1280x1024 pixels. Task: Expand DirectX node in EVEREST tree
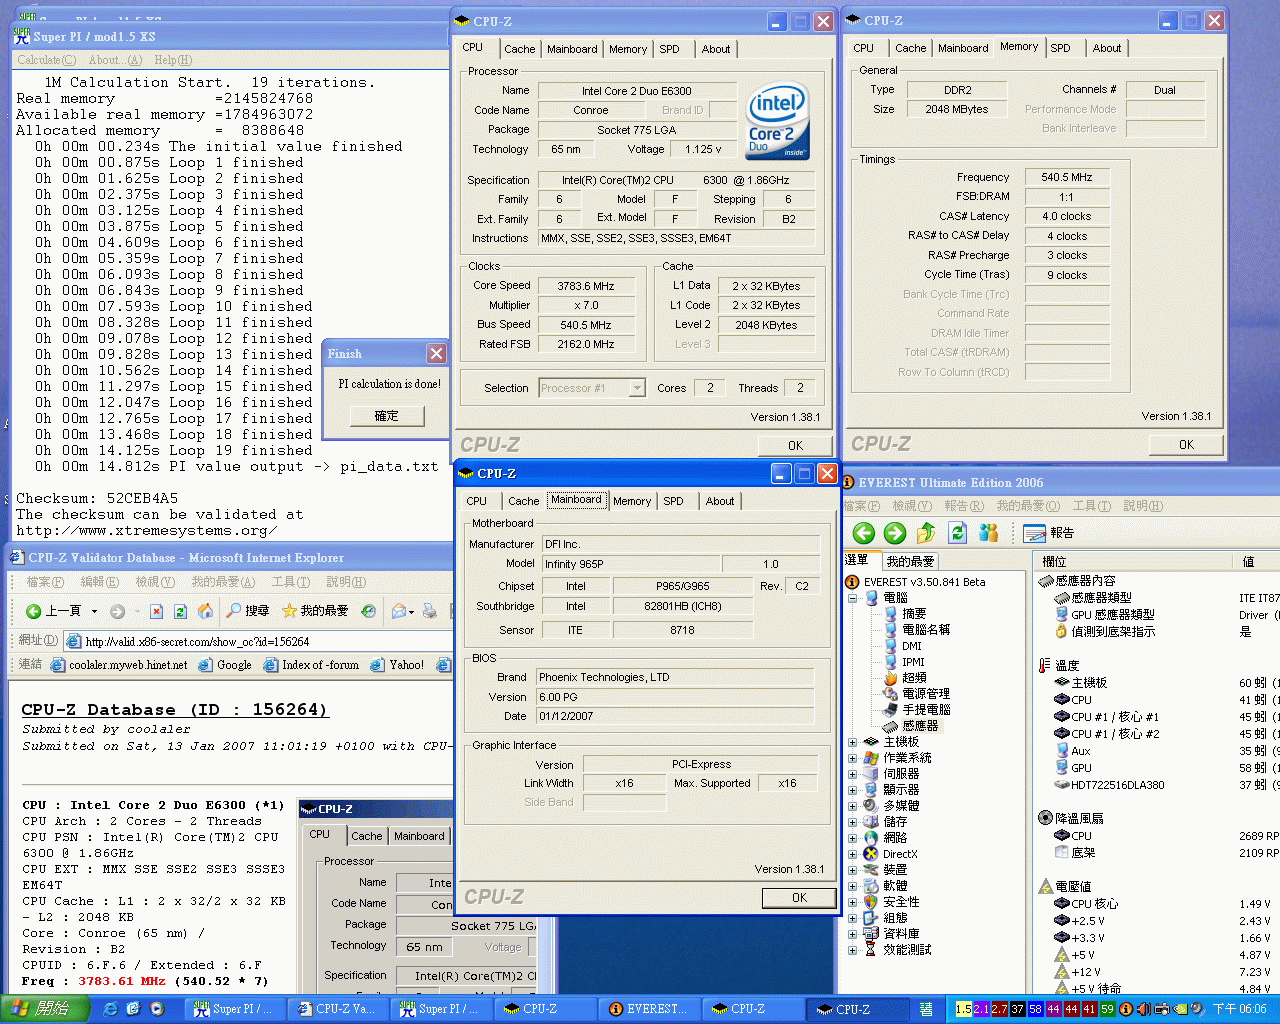853,854
